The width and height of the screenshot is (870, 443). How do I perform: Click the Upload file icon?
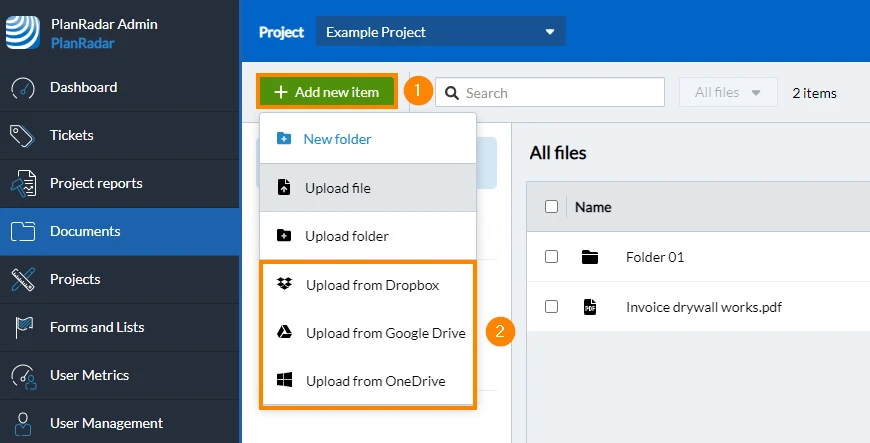[x=284, y=187]
